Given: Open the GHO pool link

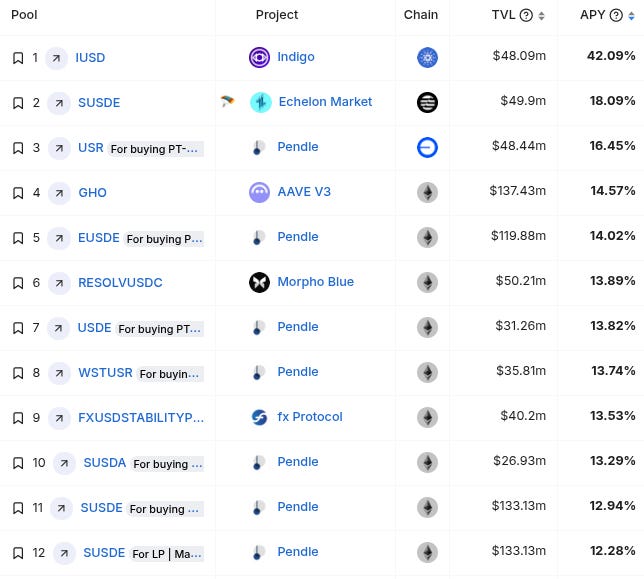Looking at the screenshot, I should (92, 193).
